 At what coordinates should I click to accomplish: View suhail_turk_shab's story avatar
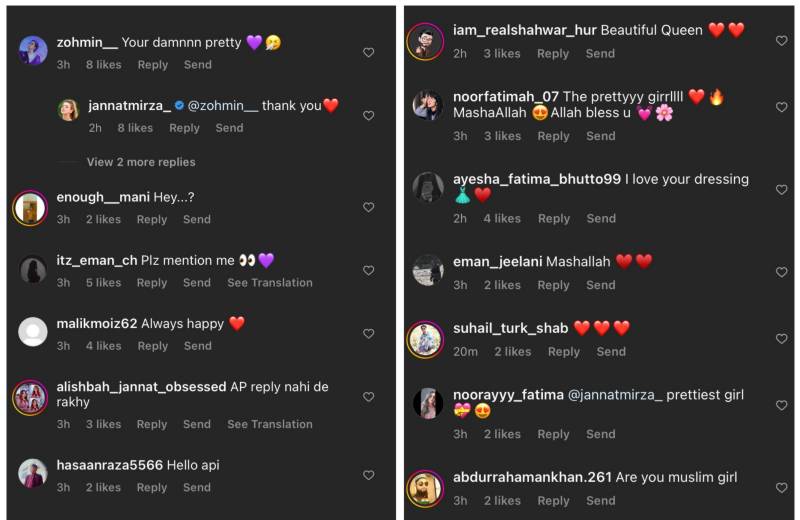[425, 339]
